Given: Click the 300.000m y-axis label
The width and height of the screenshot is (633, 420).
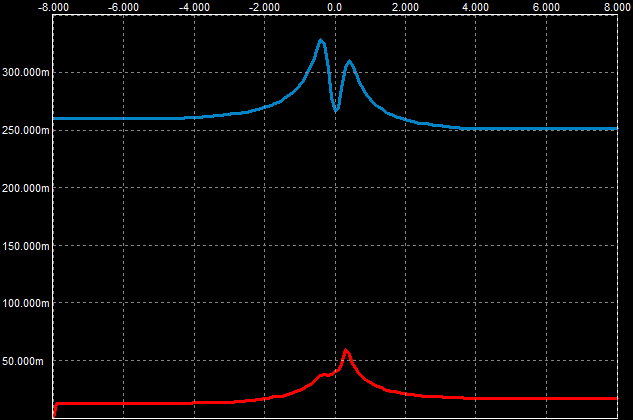Looking at the screenshot, I should click(x=26, y=73).
